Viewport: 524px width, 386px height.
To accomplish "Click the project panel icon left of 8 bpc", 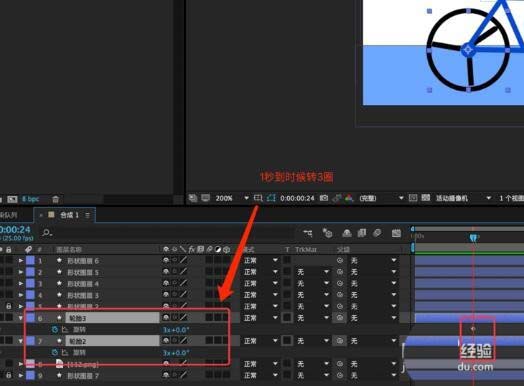I will tap(12, 200).
